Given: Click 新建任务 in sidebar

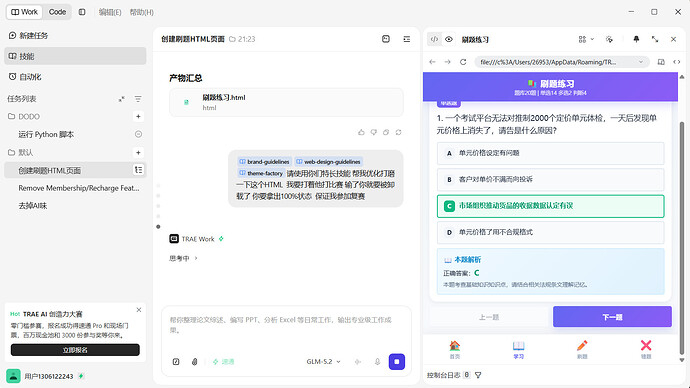Looking at the screenshot, I should (75, 35).
